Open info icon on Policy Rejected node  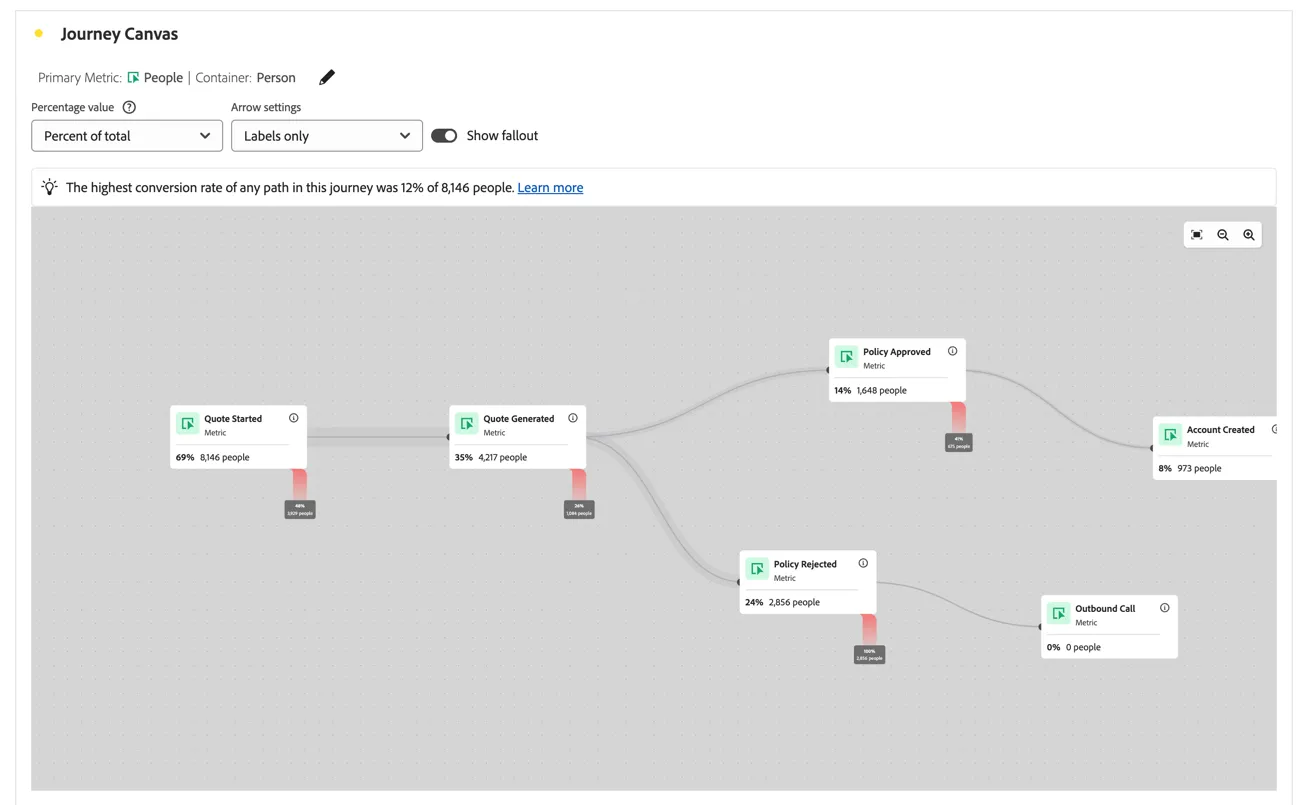pos(863,563)
